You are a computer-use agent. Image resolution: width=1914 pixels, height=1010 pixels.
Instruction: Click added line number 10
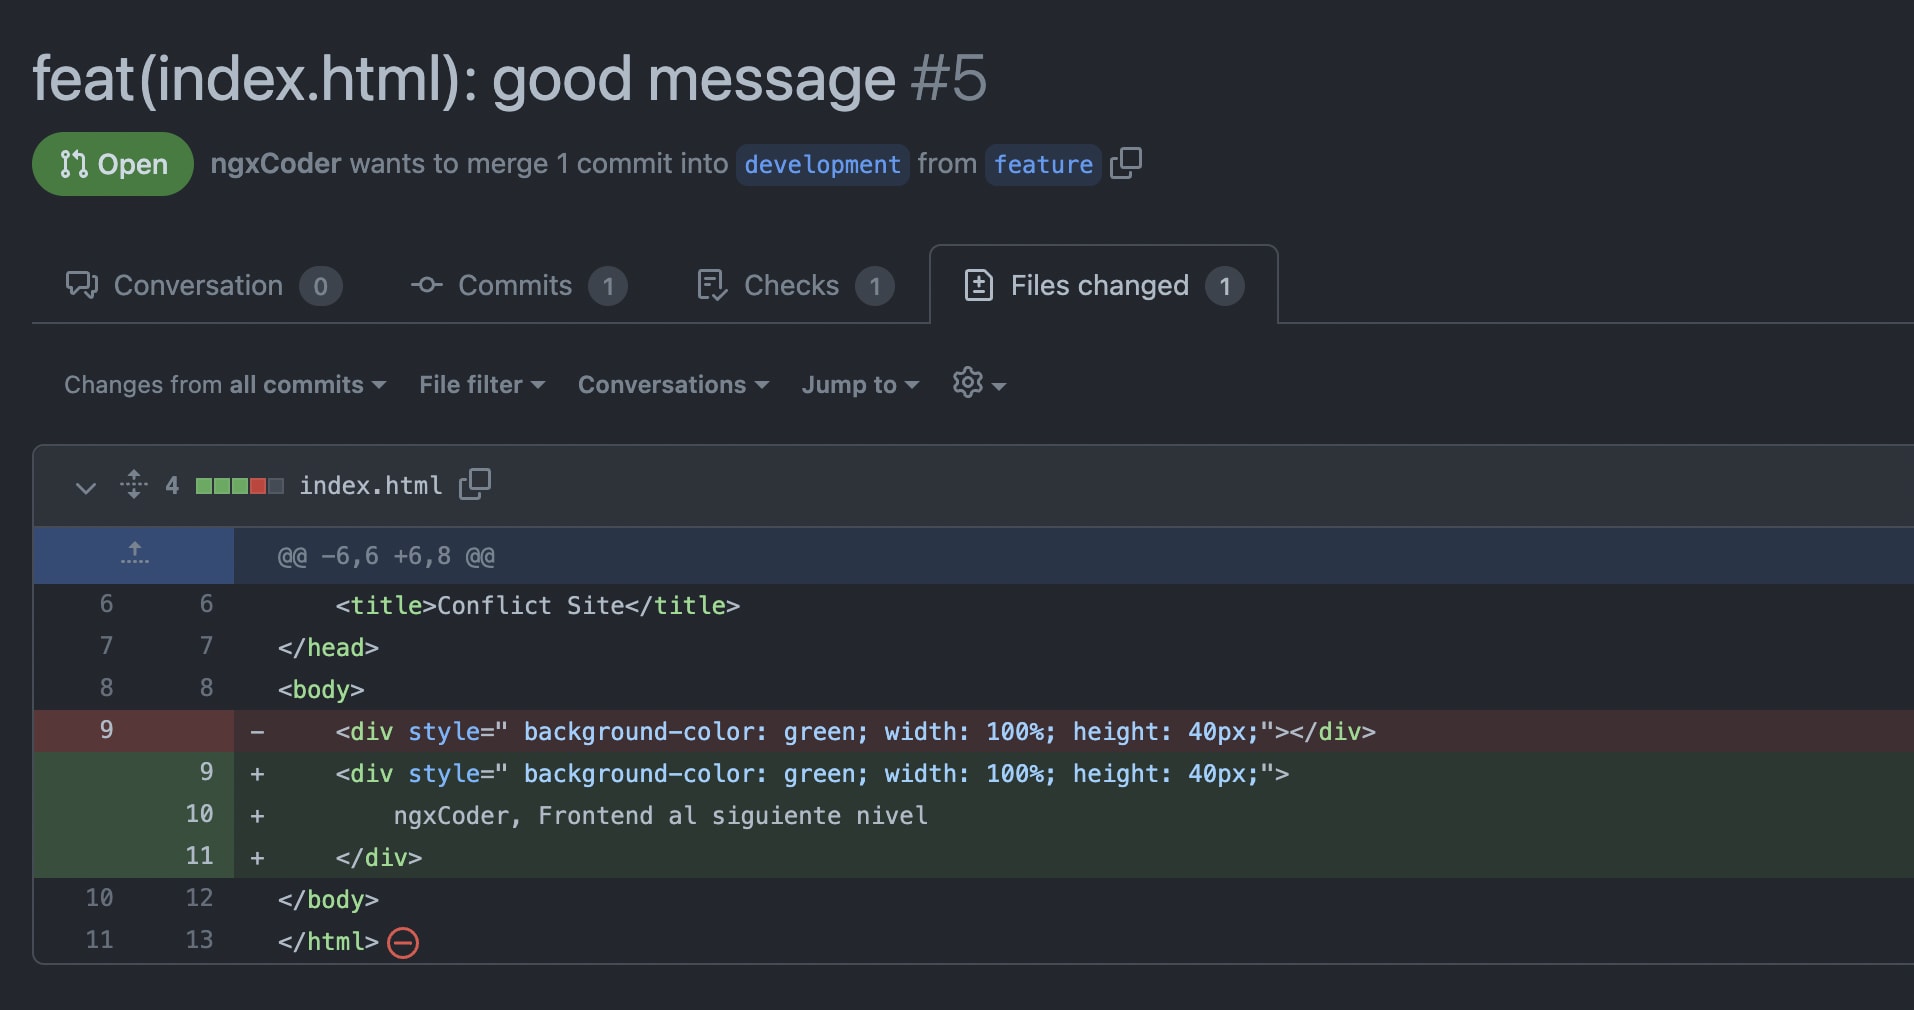(199, 814)
